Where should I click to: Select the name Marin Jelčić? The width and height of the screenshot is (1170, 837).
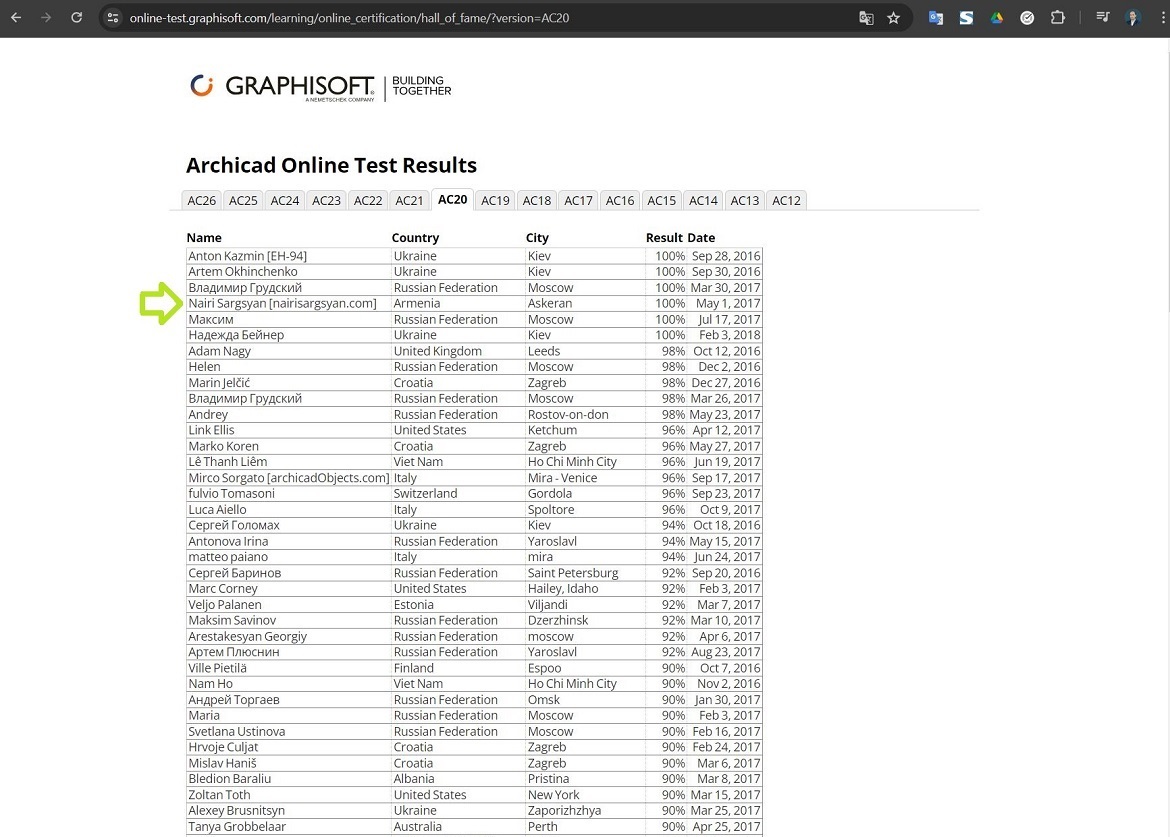[219, 383]
